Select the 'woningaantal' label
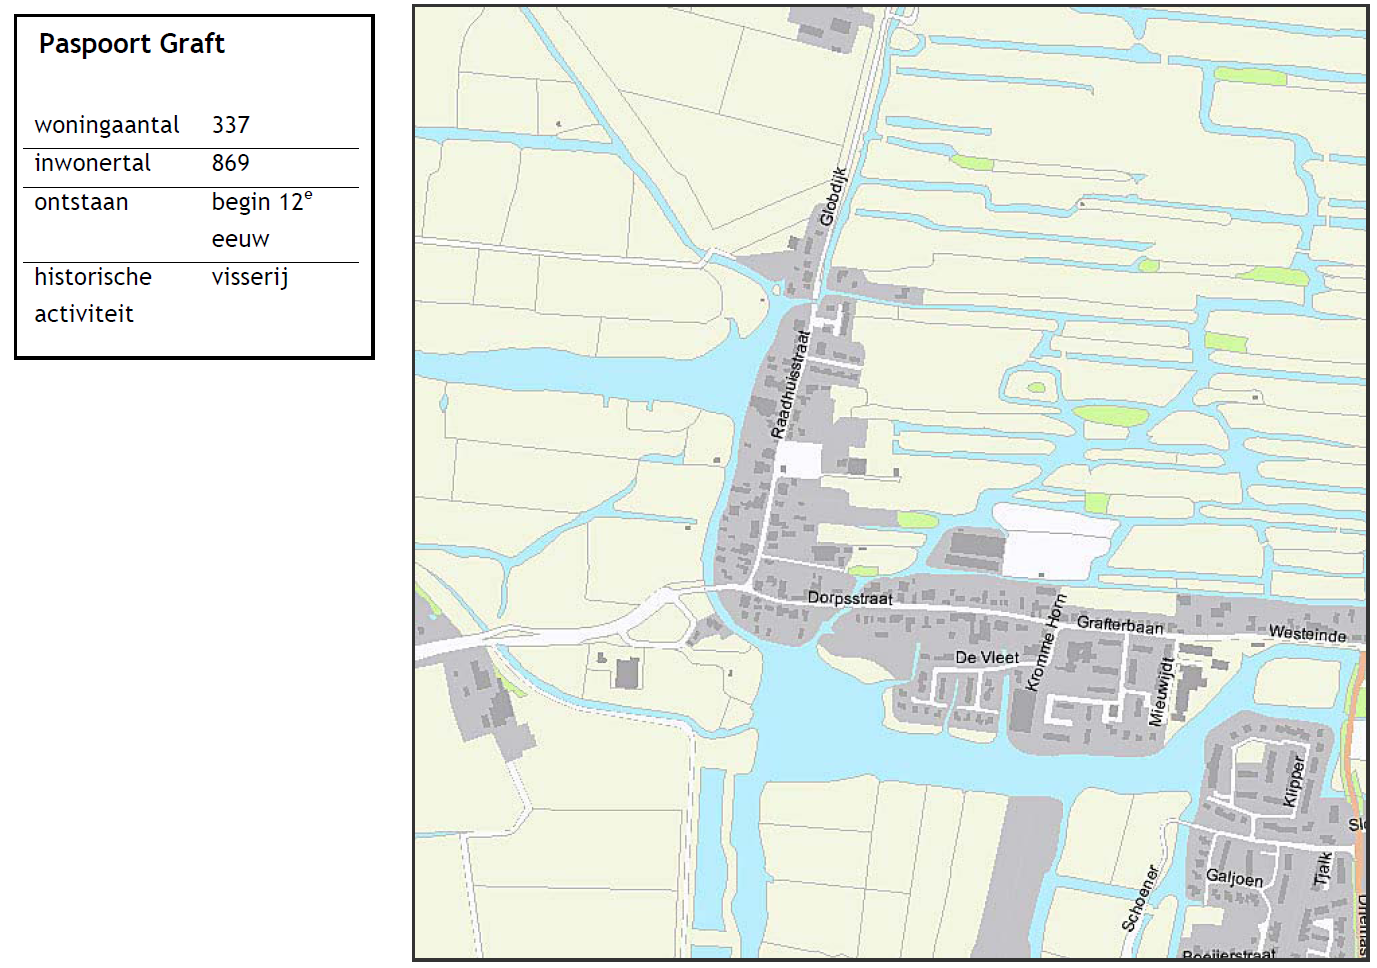1377x968 pixels. 107,125
